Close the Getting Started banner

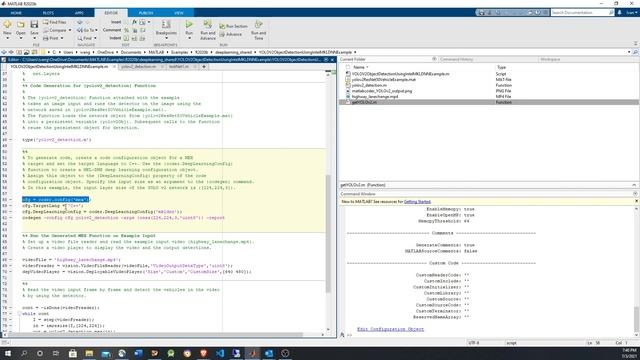point(636,201)
